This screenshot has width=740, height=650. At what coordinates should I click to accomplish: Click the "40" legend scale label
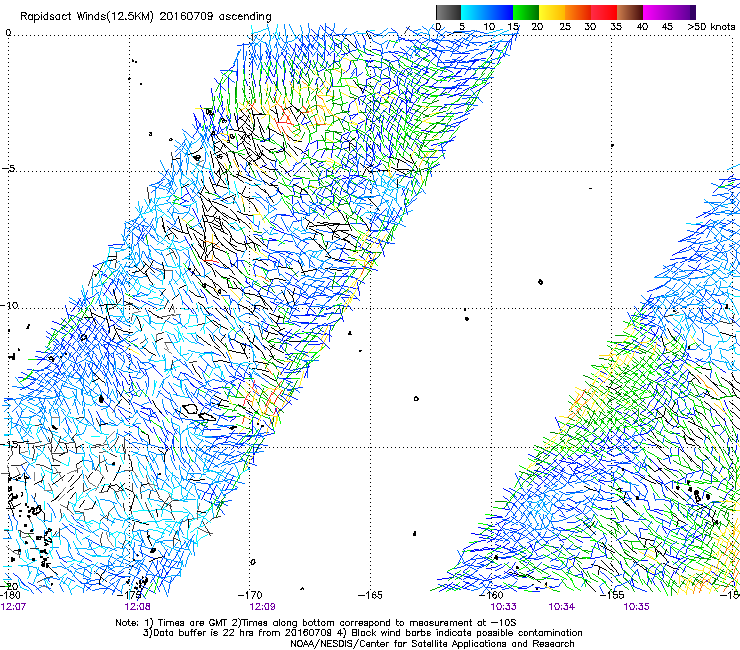click(642, 27)
